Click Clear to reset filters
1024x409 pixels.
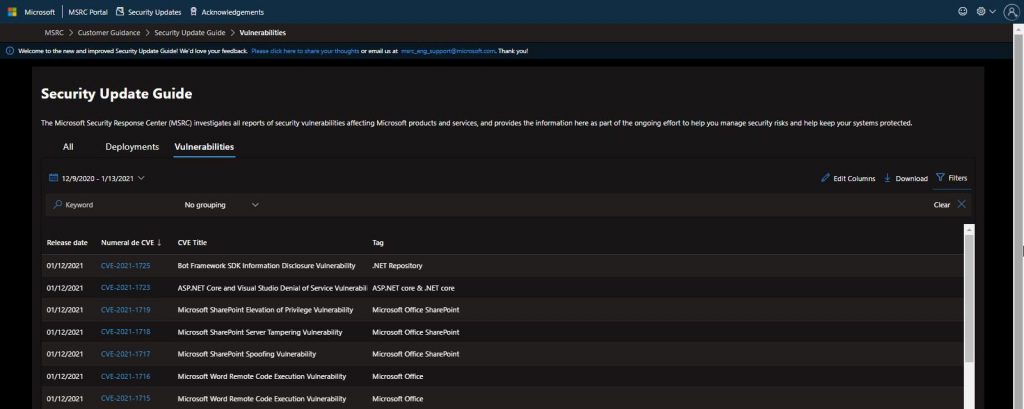[942, 205]
